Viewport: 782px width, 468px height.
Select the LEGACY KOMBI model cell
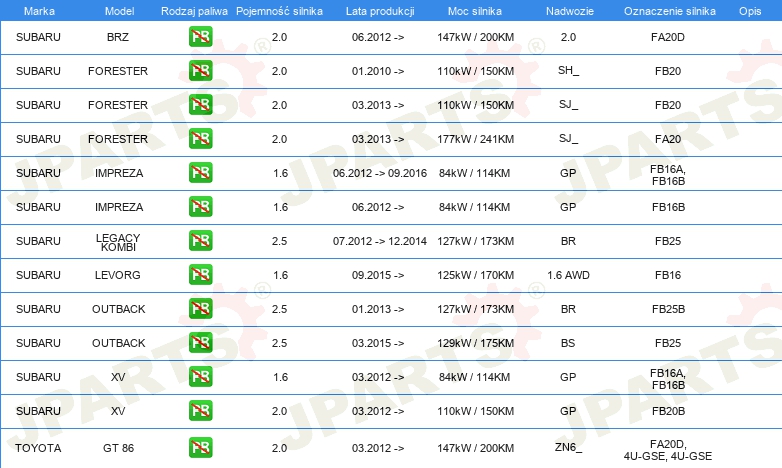[118, 242]
